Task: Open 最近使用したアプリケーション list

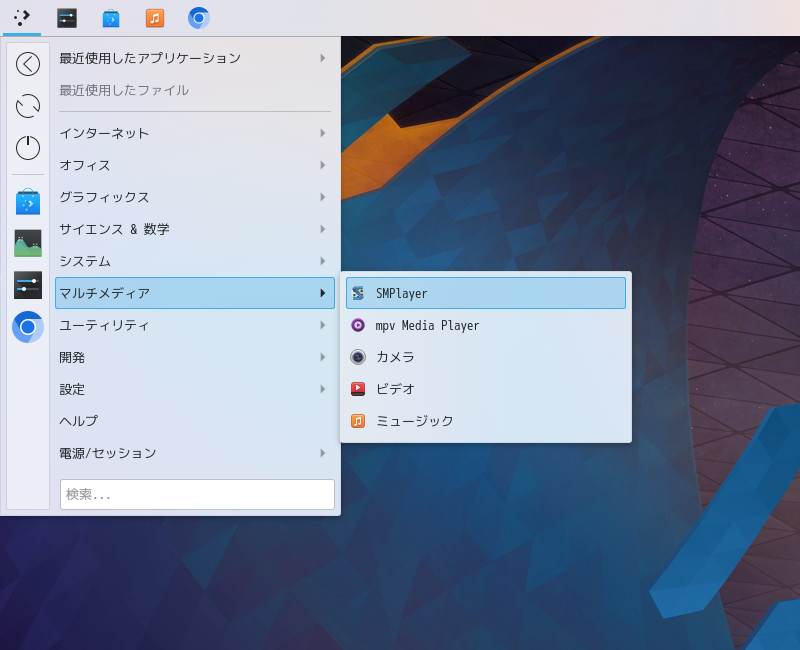Action: point(195,58)
